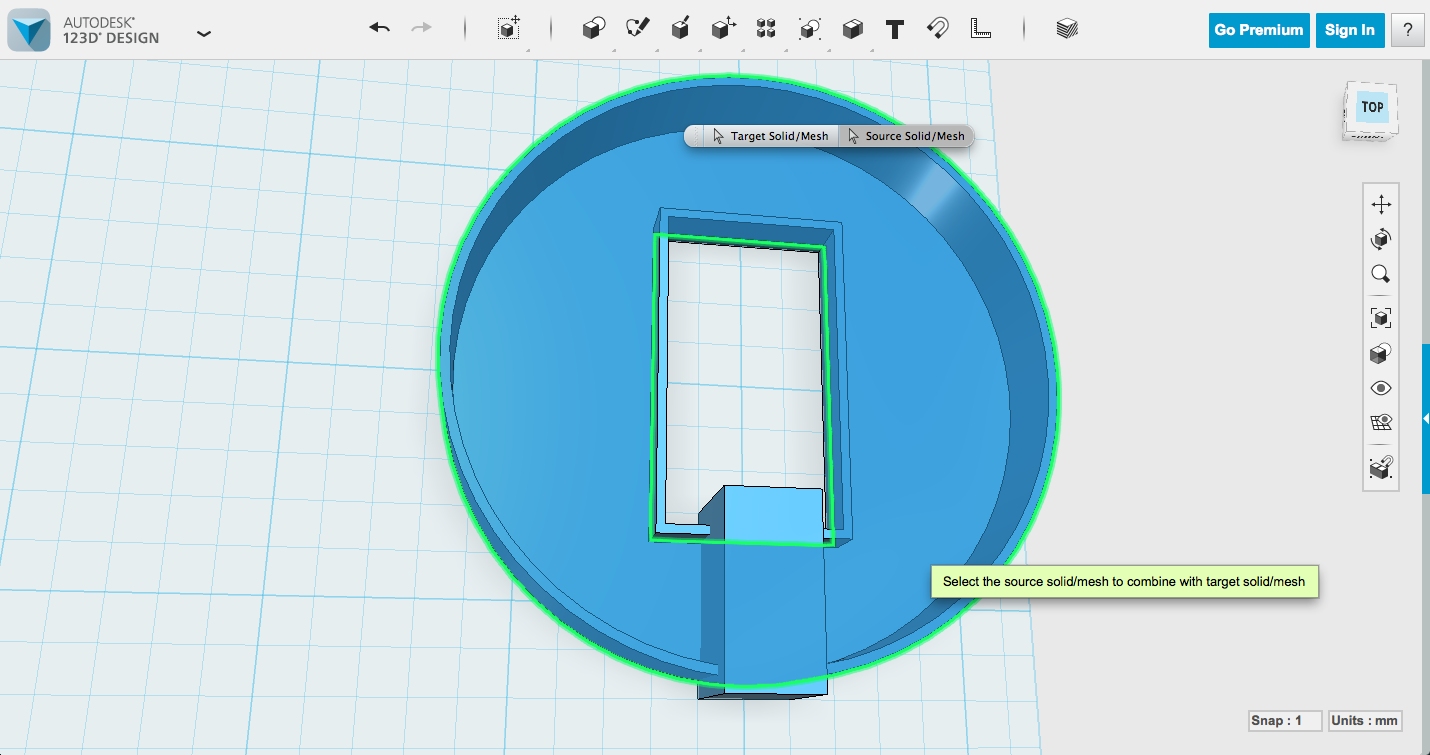Select the Construct tool
This screenshot has width=1430, height=755.
[x=681, y=29]
